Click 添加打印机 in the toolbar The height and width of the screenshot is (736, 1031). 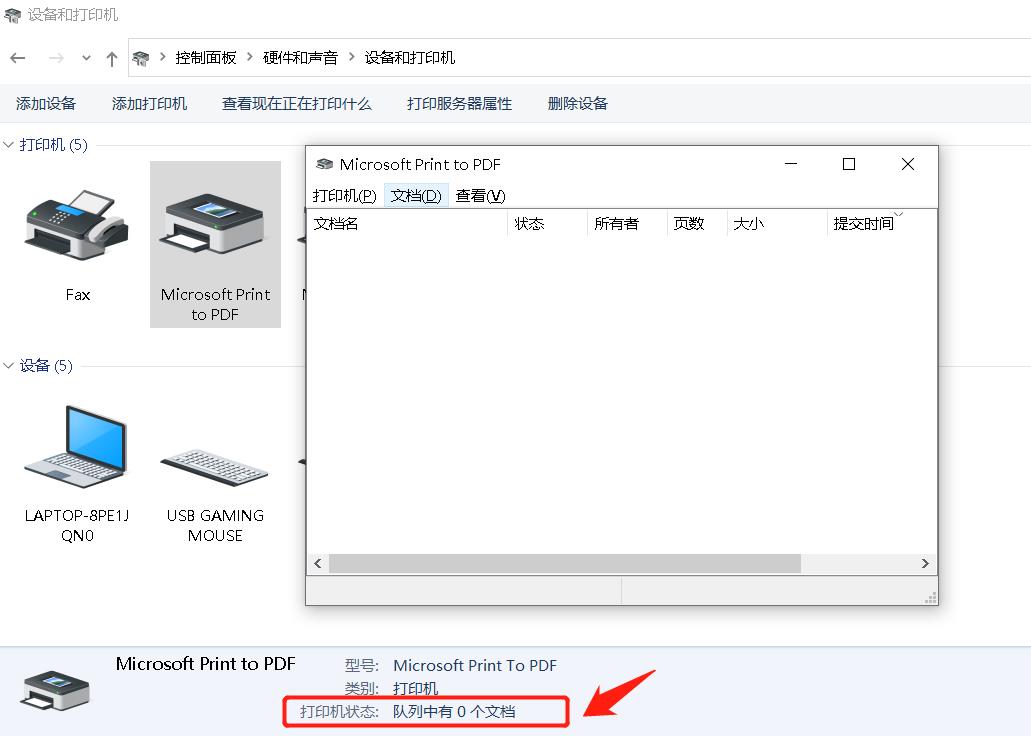coord(149,103)
